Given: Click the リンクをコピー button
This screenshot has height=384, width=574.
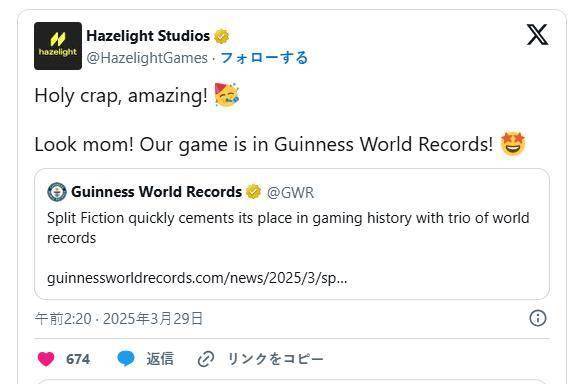Looking at the screenshot, I should tap(275, 359).
